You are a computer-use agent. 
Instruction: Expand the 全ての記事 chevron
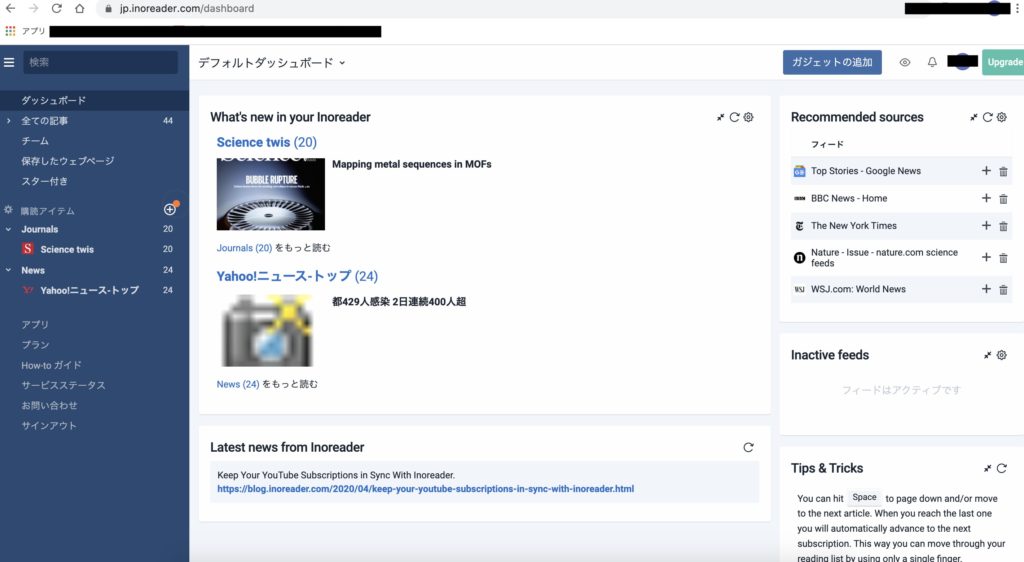[x=8, y=121]
